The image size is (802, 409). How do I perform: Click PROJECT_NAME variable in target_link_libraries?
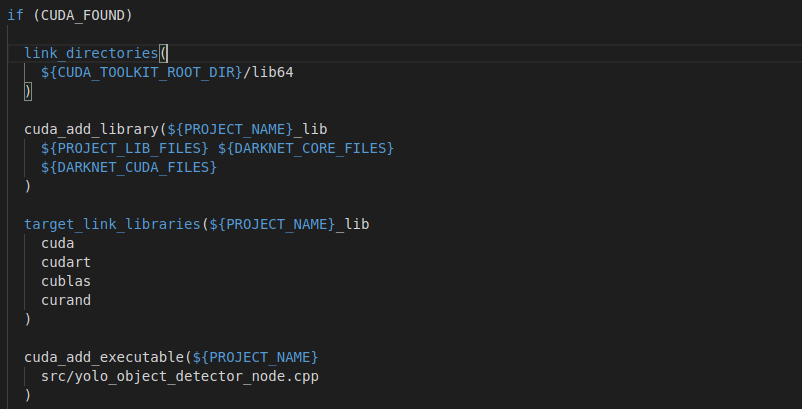(272, 224)
